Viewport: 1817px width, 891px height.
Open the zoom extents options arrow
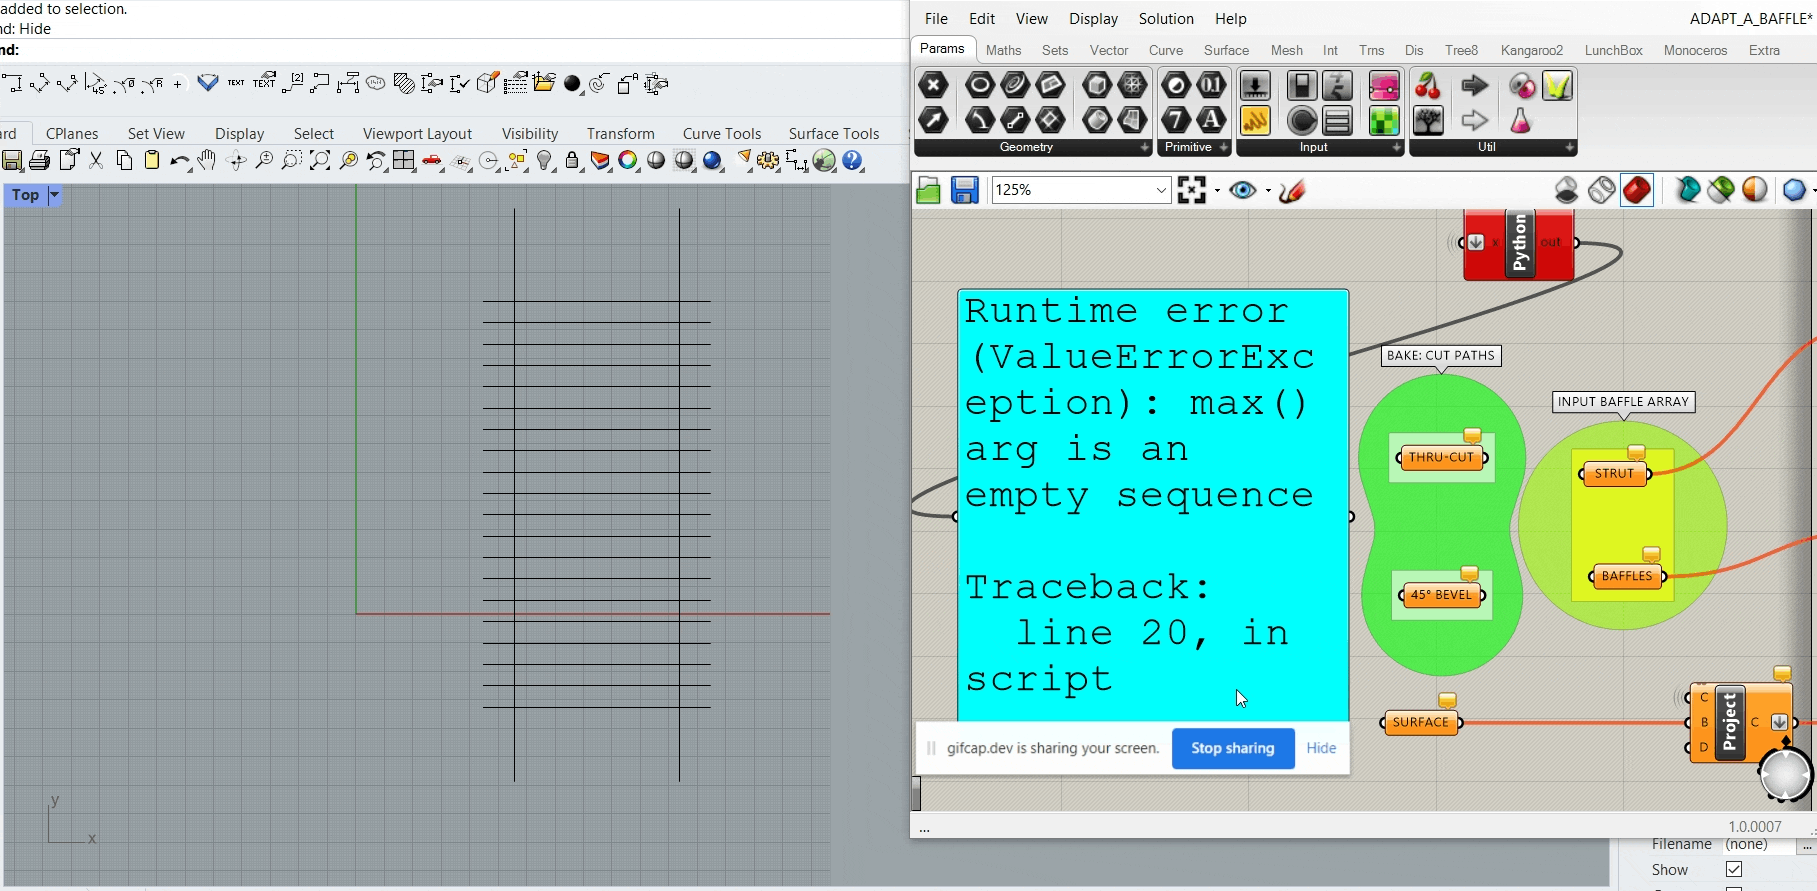[x=1217, y=190]
